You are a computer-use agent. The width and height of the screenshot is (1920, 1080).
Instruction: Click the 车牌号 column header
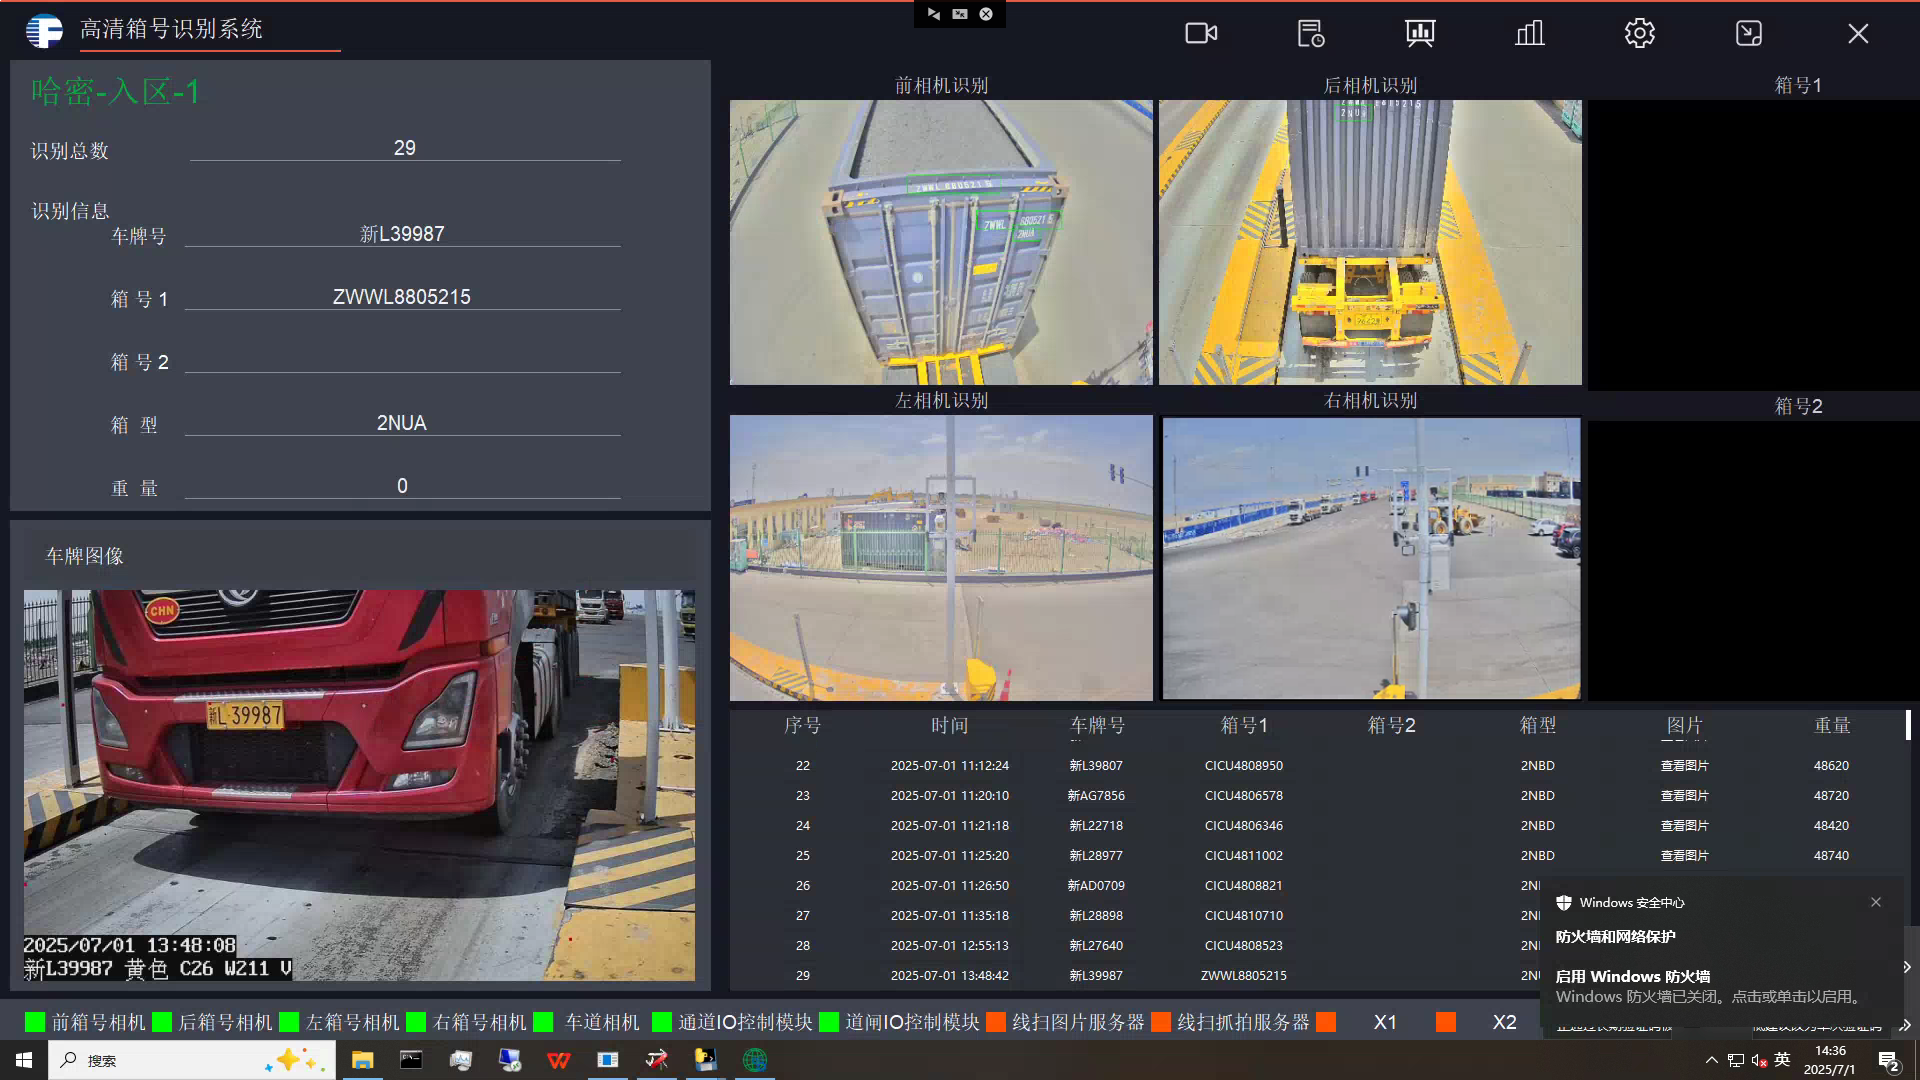(x=1097, y=725)
